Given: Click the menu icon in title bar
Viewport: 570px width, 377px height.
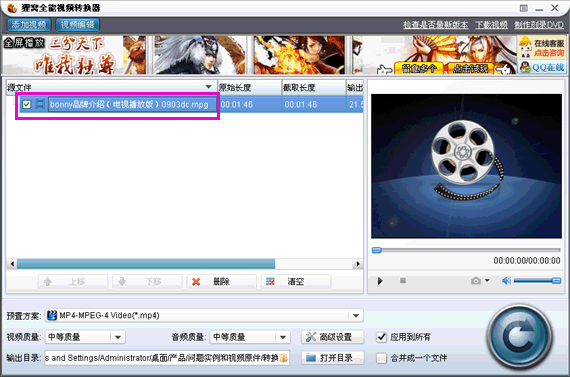Looking at the screenshot, I should (x=524, y=8).
